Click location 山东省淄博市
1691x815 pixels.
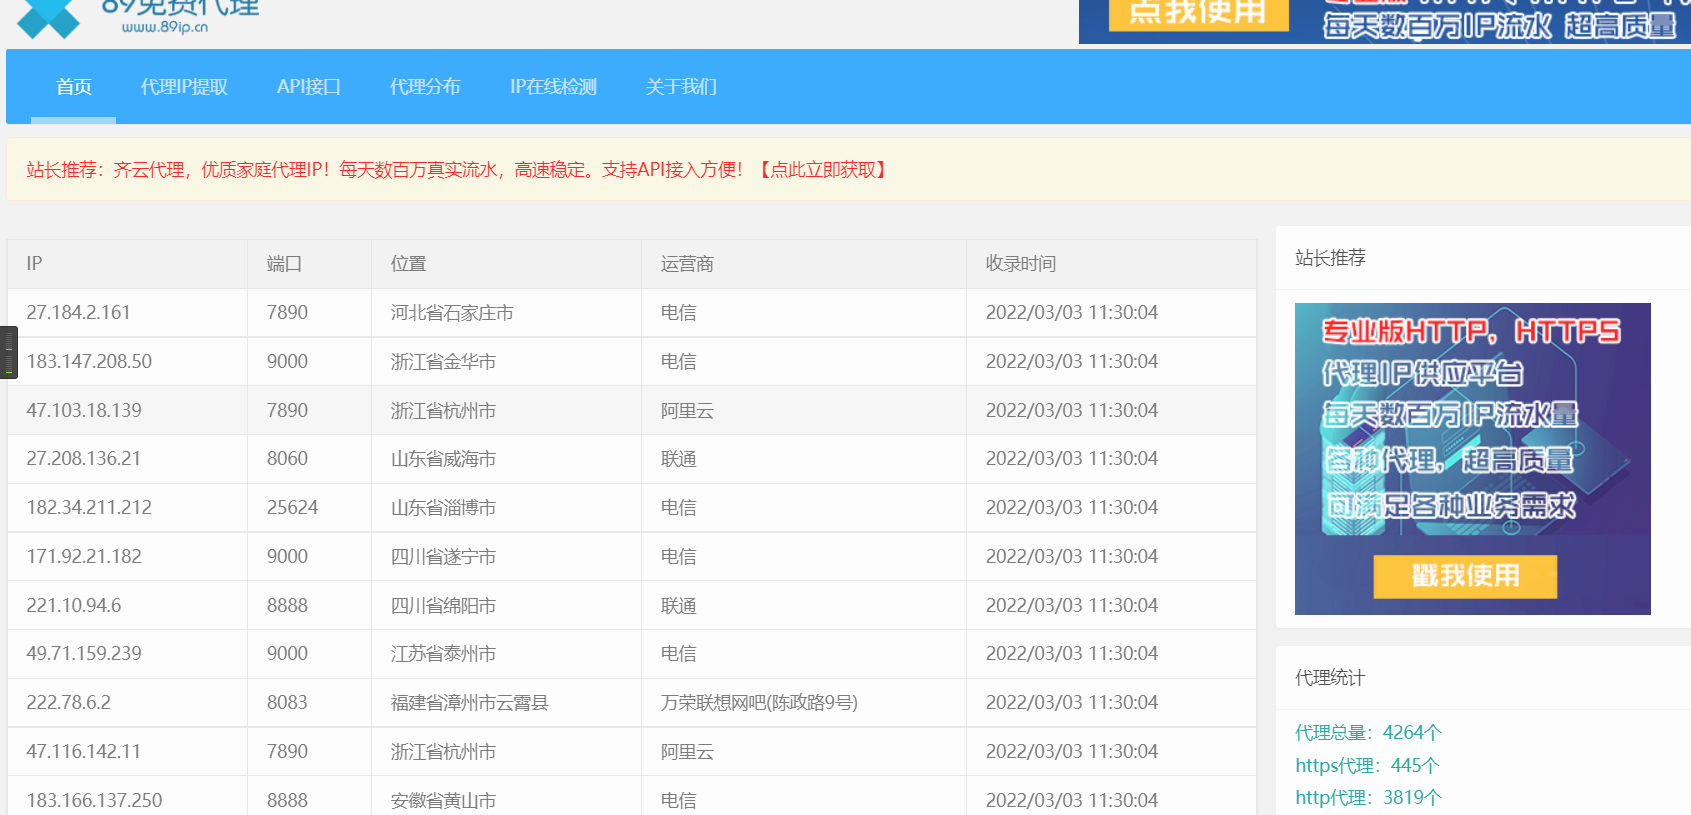tap(443, 508)
